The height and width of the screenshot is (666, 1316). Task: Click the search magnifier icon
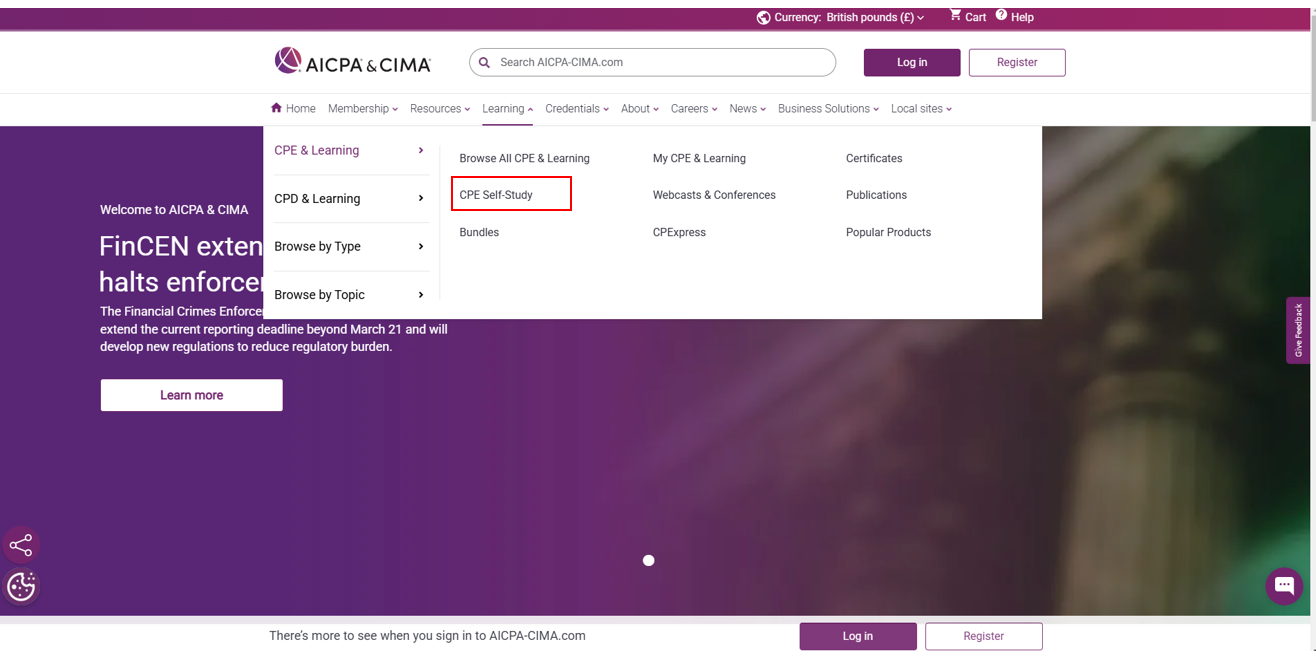484,62
